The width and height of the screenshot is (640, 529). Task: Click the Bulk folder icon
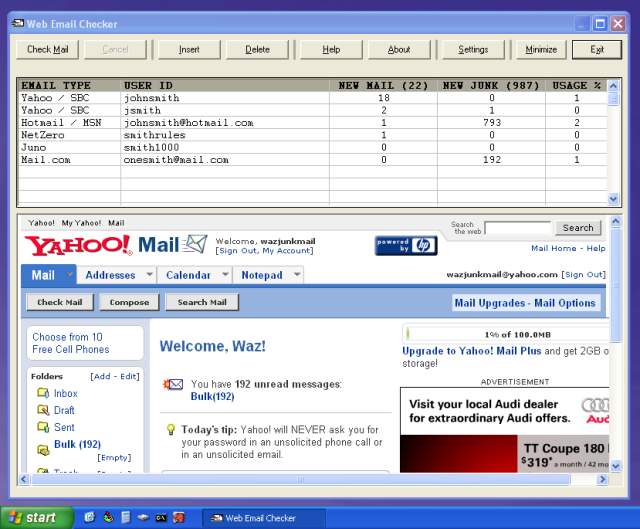tap(43, 450)
